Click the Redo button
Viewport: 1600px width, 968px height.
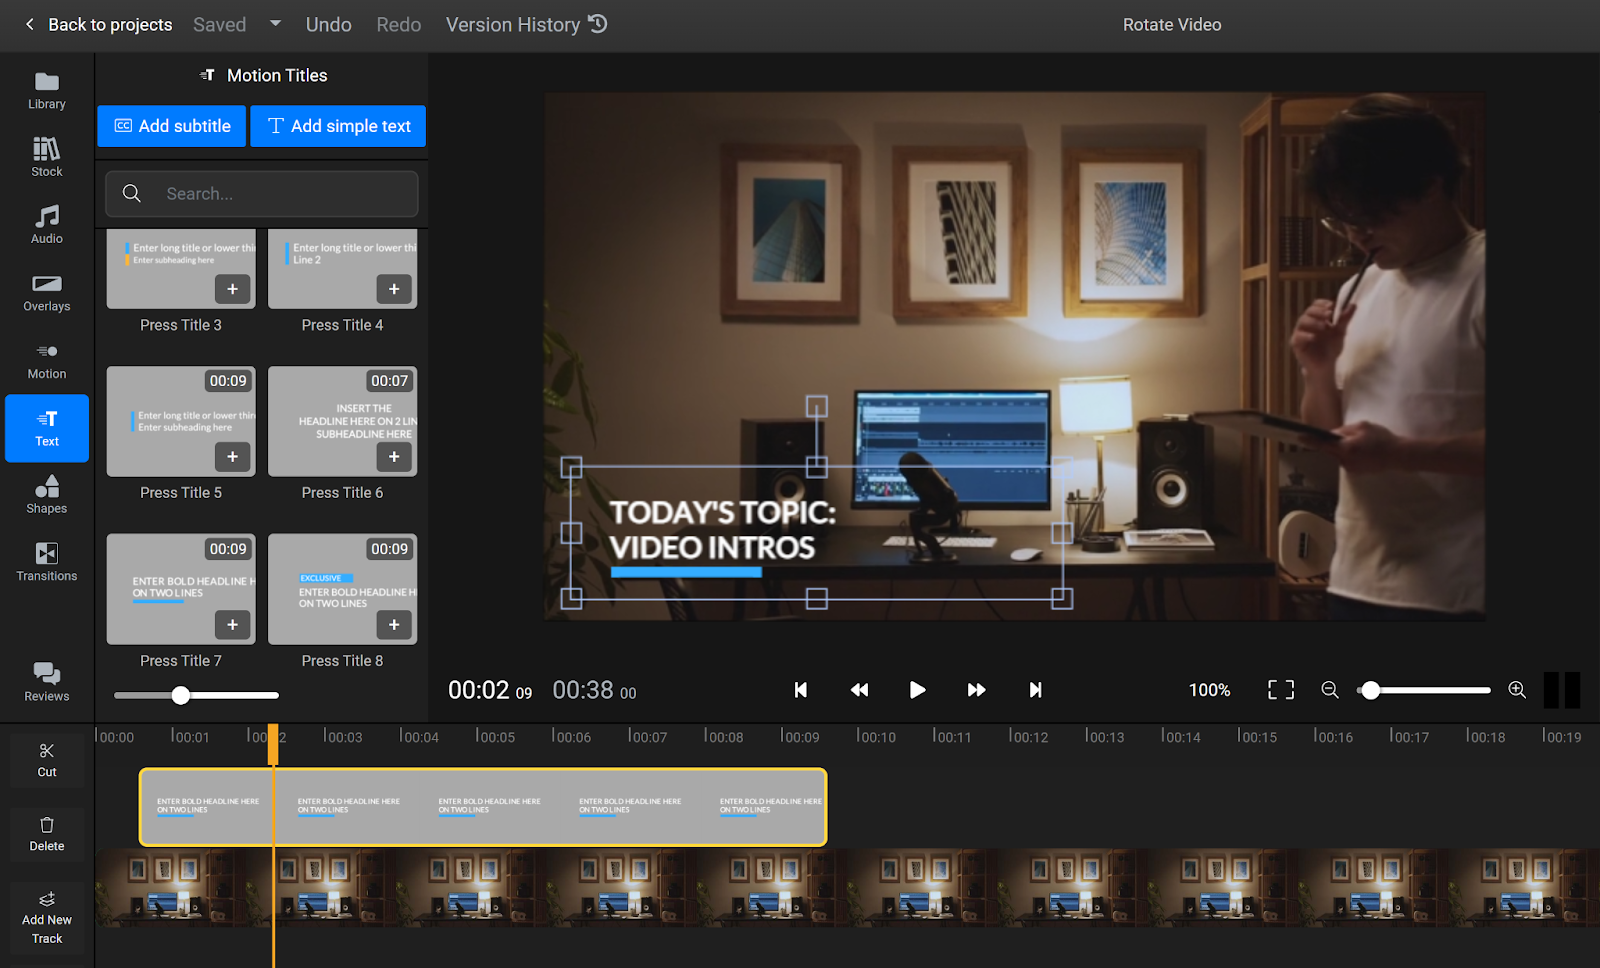click(x=399, y=25)
